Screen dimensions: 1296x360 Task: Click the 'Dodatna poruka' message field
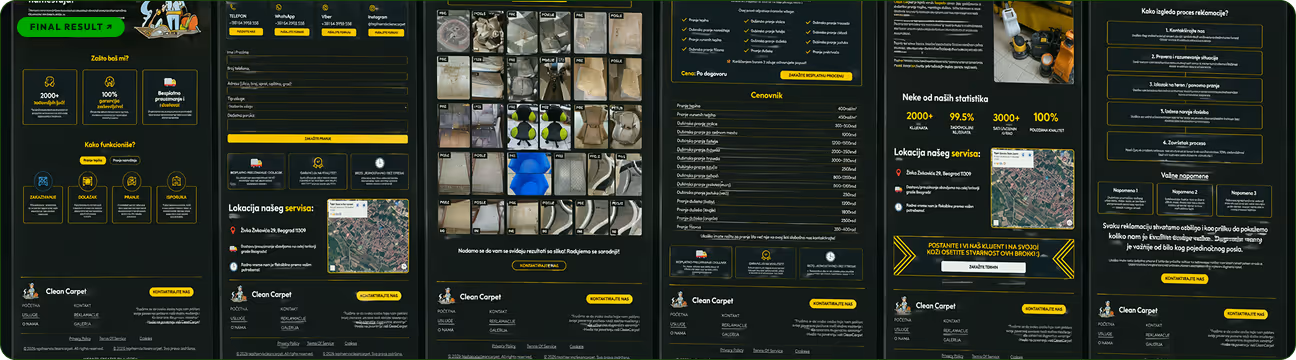pos(318,125)
